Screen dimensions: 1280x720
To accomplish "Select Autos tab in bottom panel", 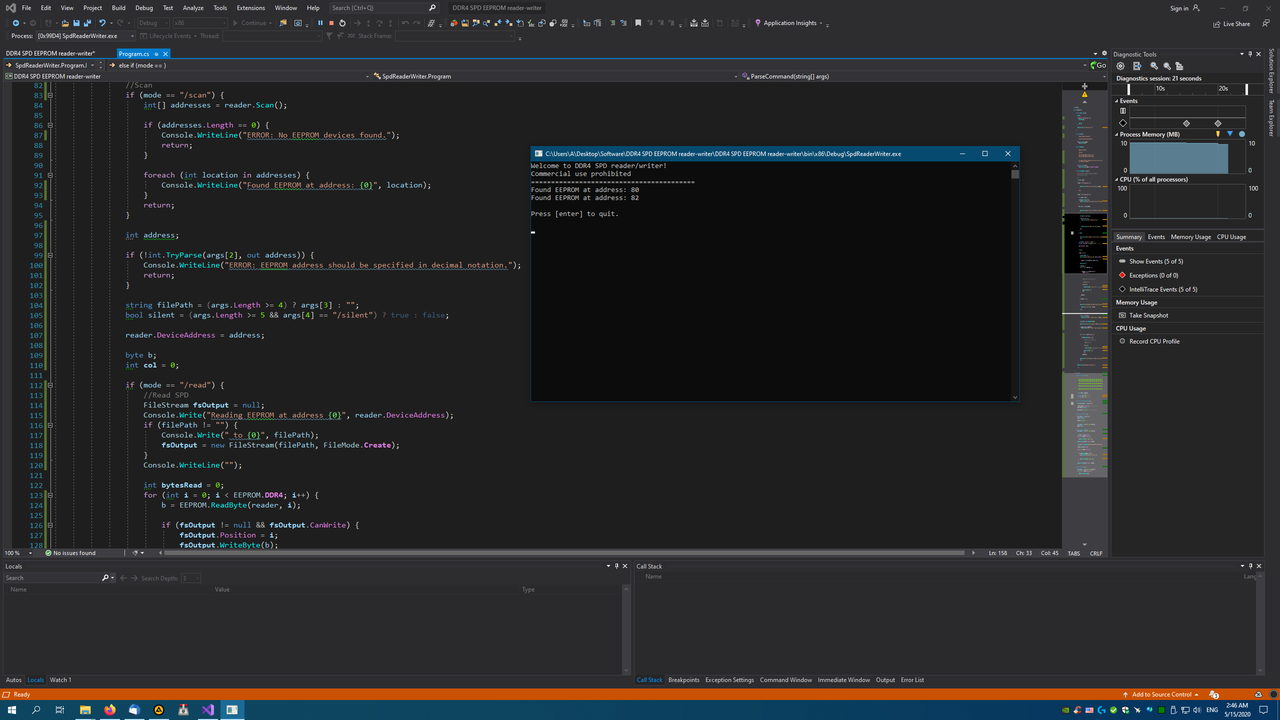I will tap(14, 680).
